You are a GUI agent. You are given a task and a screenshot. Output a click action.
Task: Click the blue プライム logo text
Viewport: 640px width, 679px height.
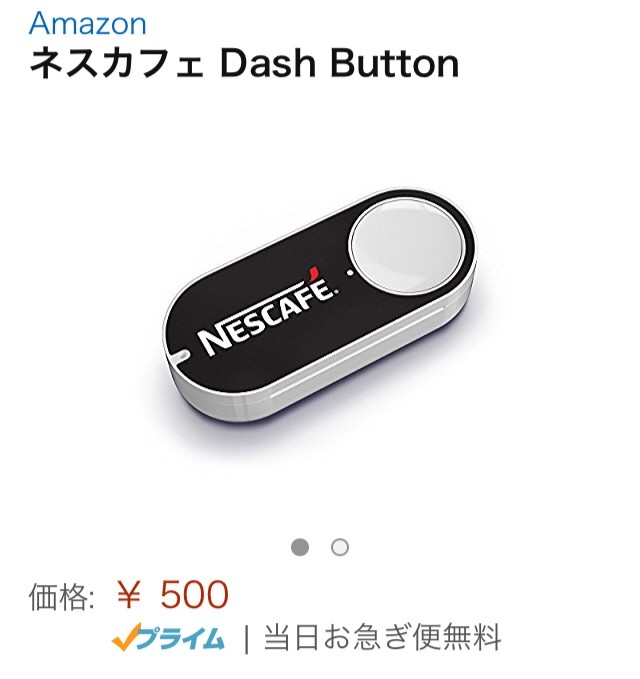coord(181,638)
